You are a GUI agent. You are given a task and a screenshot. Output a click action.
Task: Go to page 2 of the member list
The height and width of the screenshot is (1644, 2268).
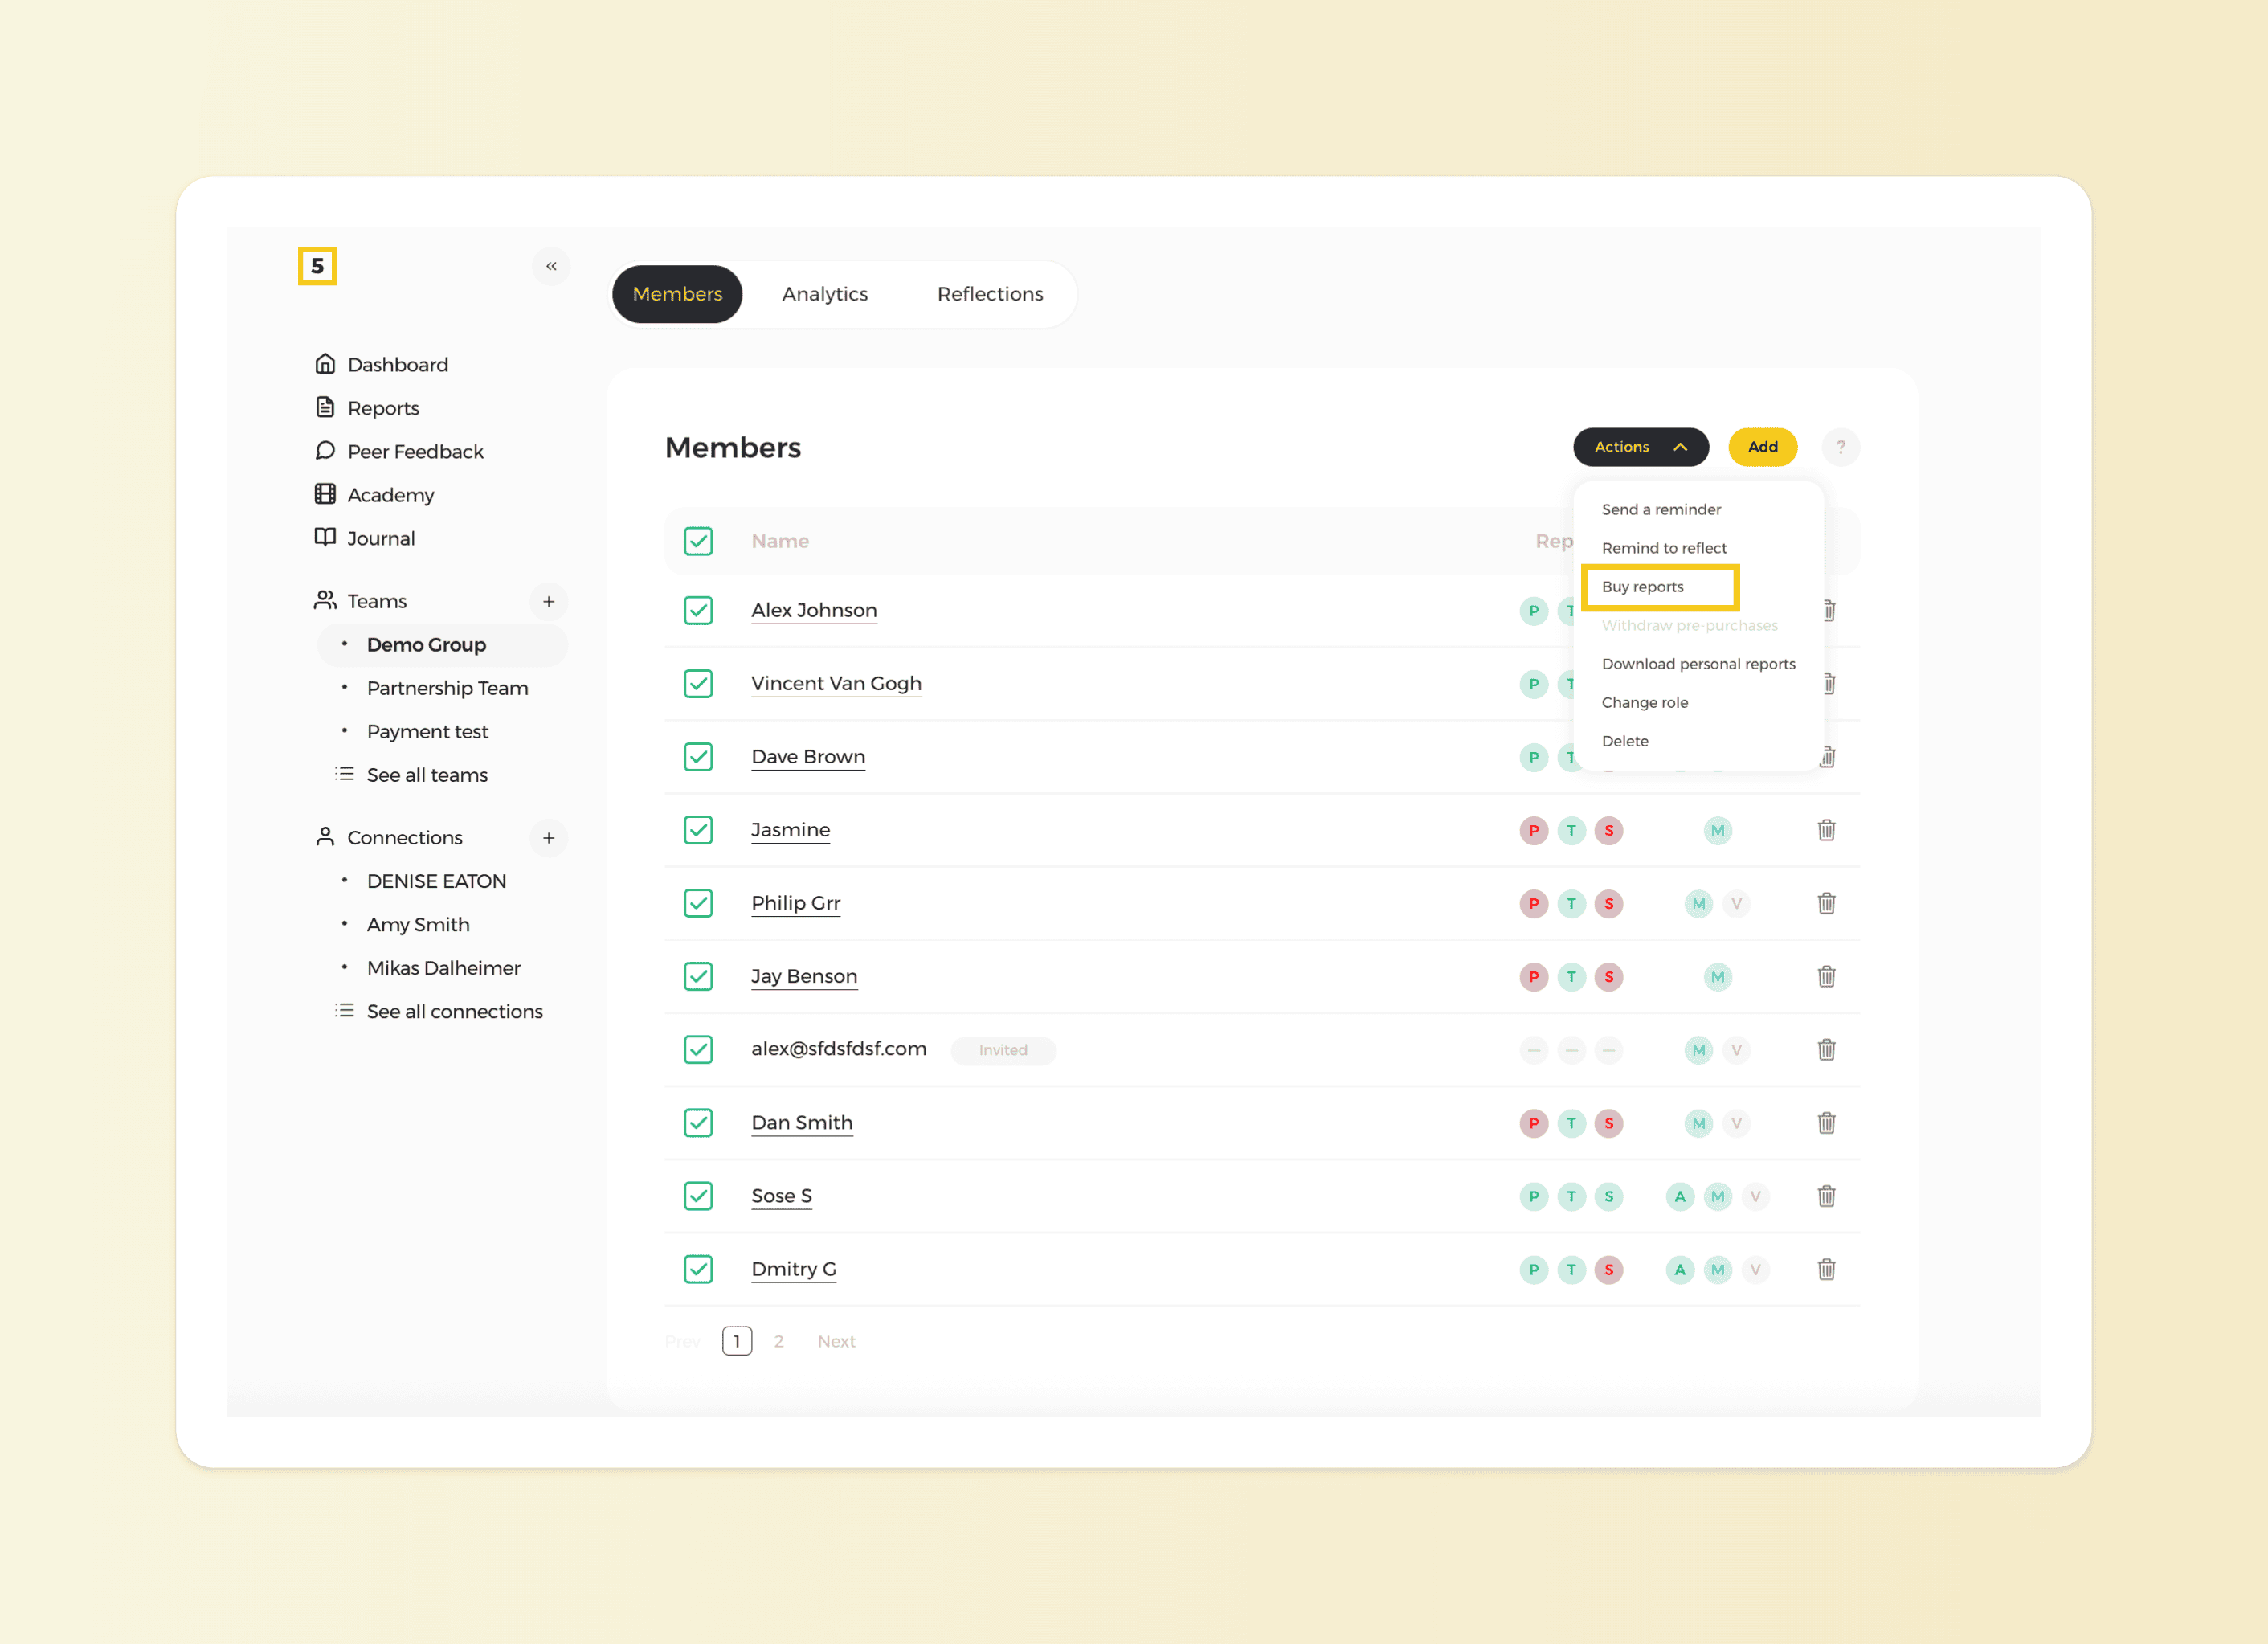(779, 1341)
